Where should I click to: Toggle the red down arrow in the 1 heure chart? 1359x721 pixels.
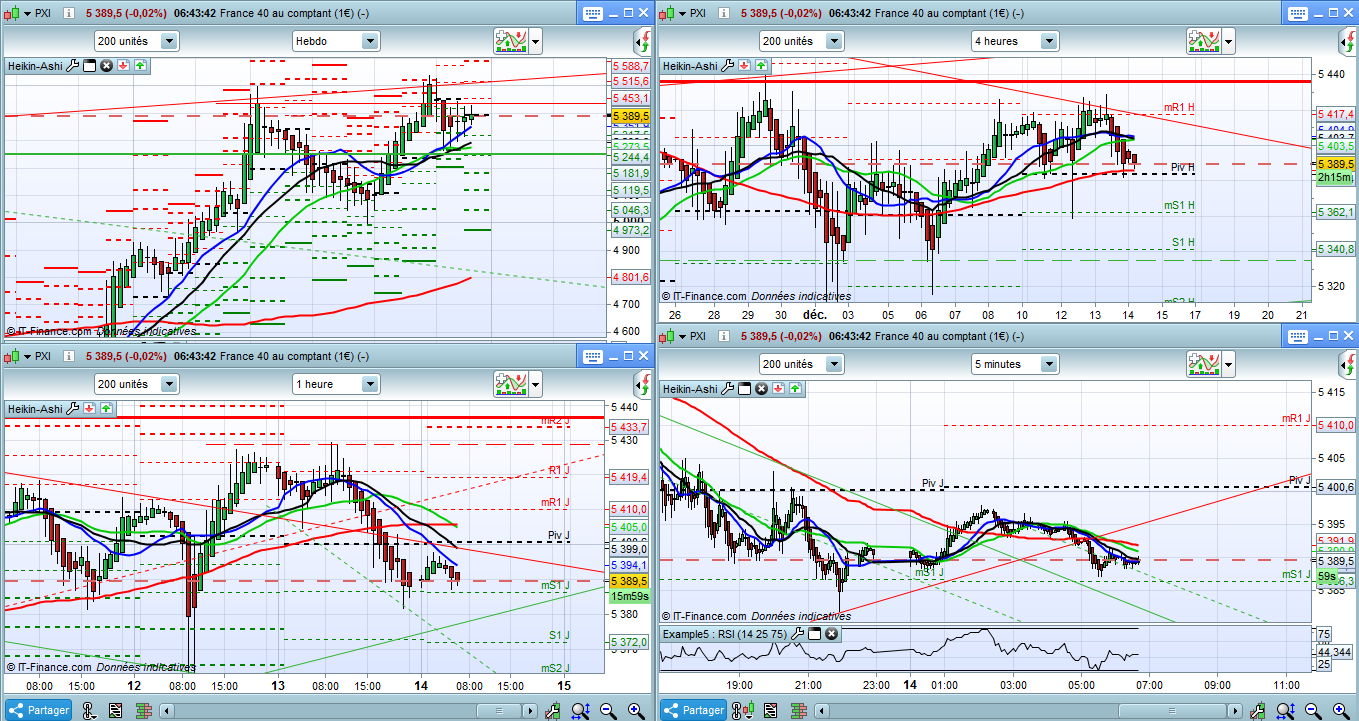tap(89, 409)
